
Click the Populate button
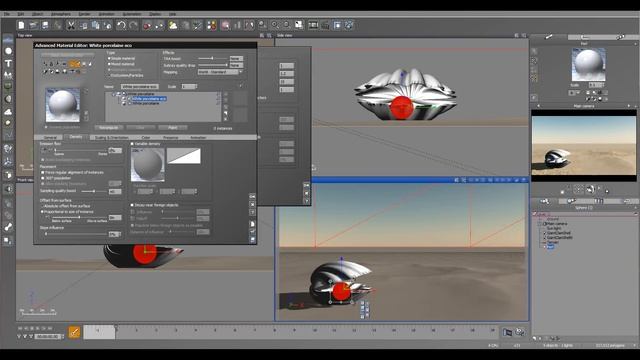(x=109, y=128)
